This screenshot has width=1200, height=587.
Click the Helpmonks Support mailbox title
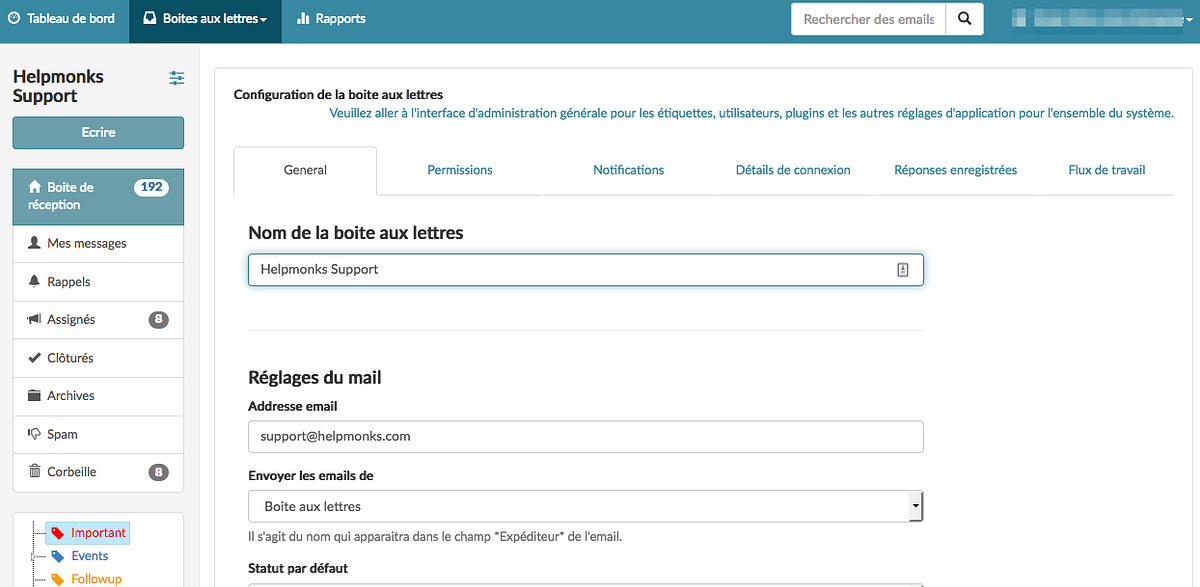point(58,86)
